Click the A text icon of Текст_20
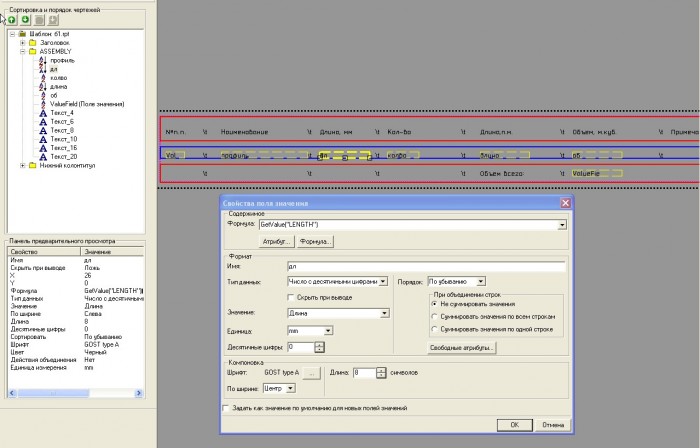Screen dimensions: 700x448 pyautogui.click(x=43, y=157)
